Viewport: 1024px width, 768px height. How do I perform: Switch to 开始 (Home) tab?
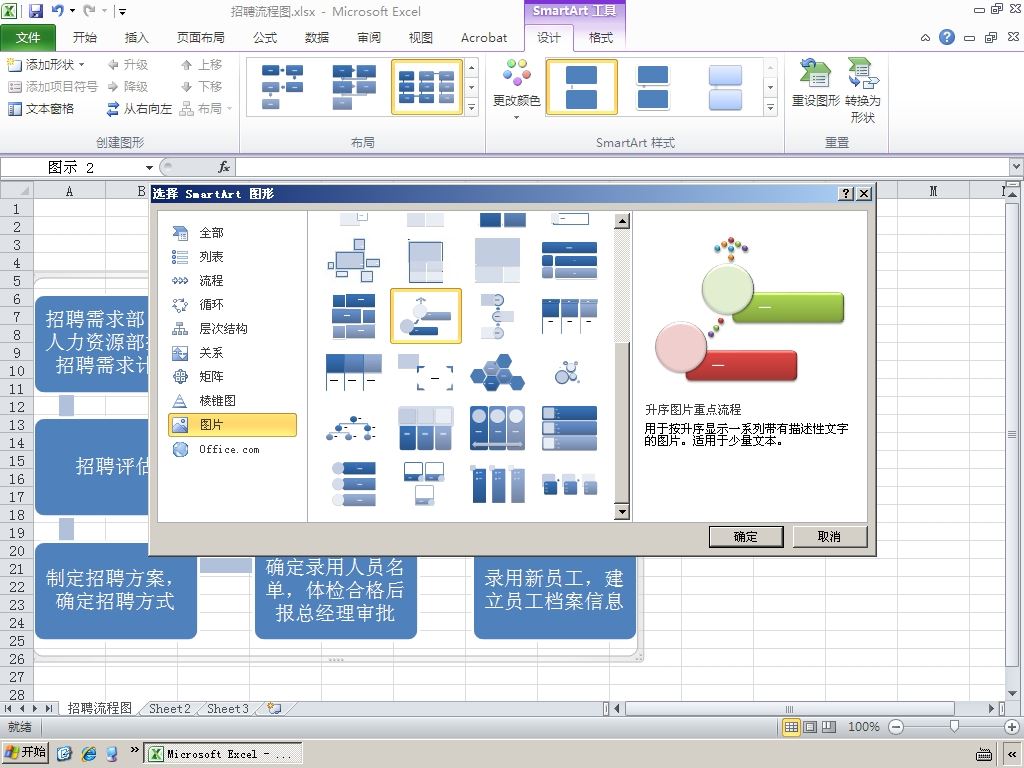click(x=84, y=38)
